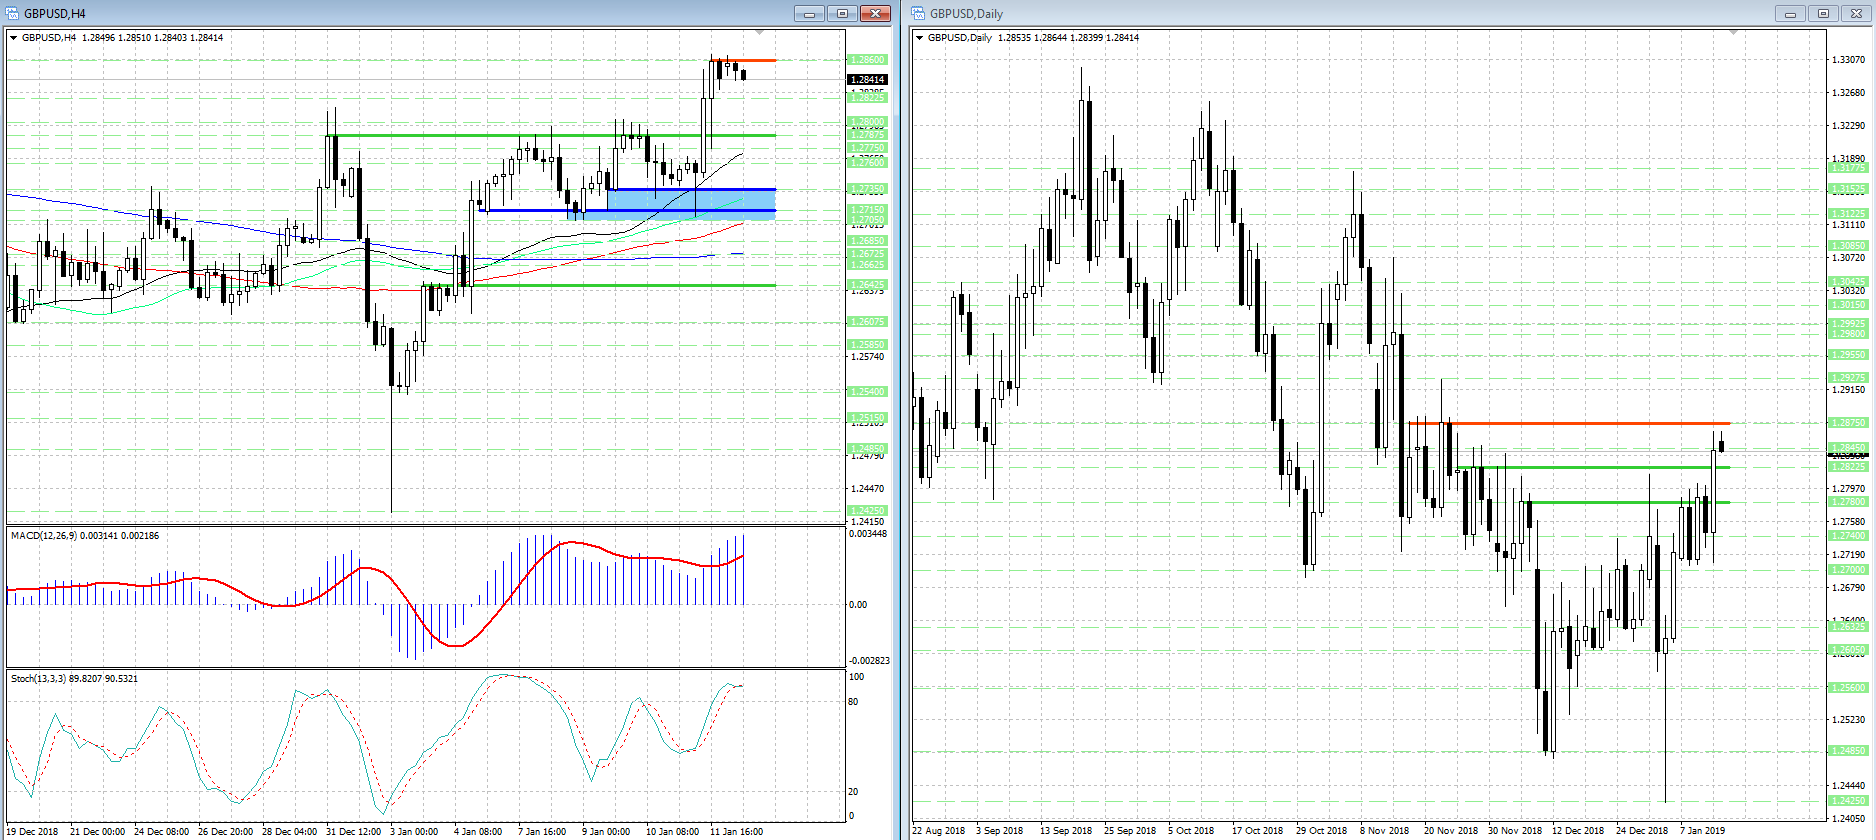Click the grey chart shift marker on the H4 chart

[x=759, y=33]
